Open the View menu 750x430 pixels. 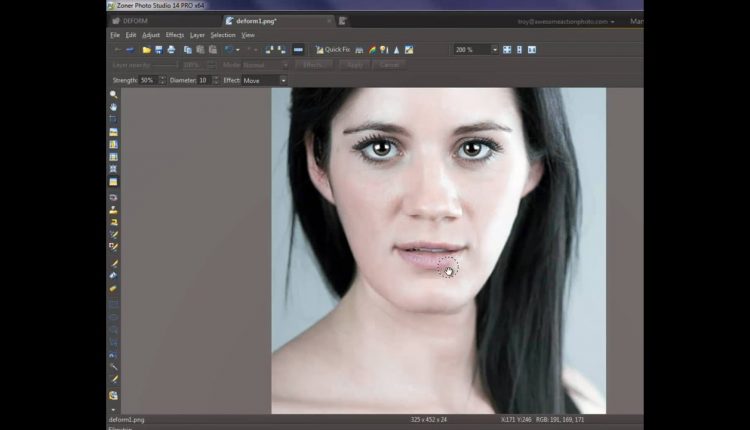point(248,35)
